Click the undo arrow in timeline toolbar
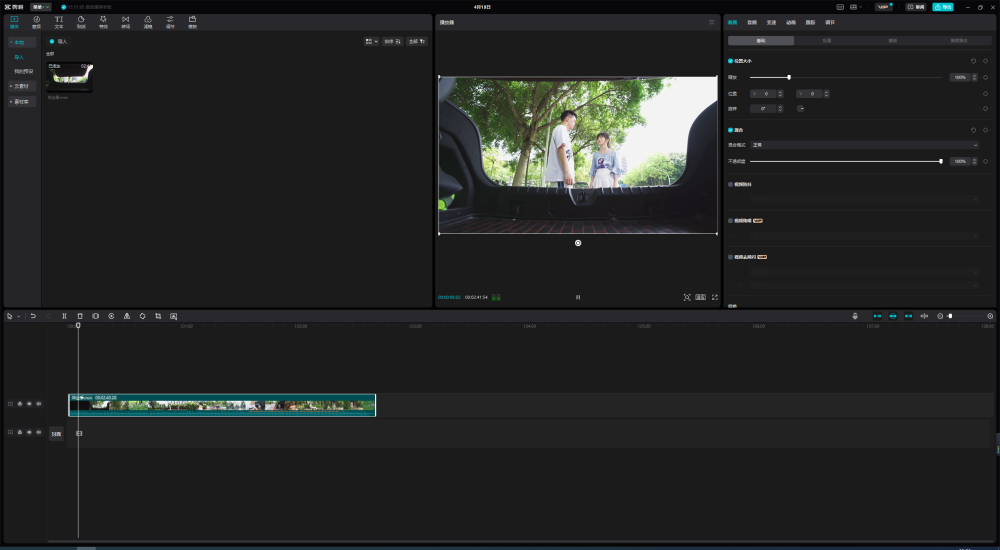The image size is (1000, 550). [33, 316]
